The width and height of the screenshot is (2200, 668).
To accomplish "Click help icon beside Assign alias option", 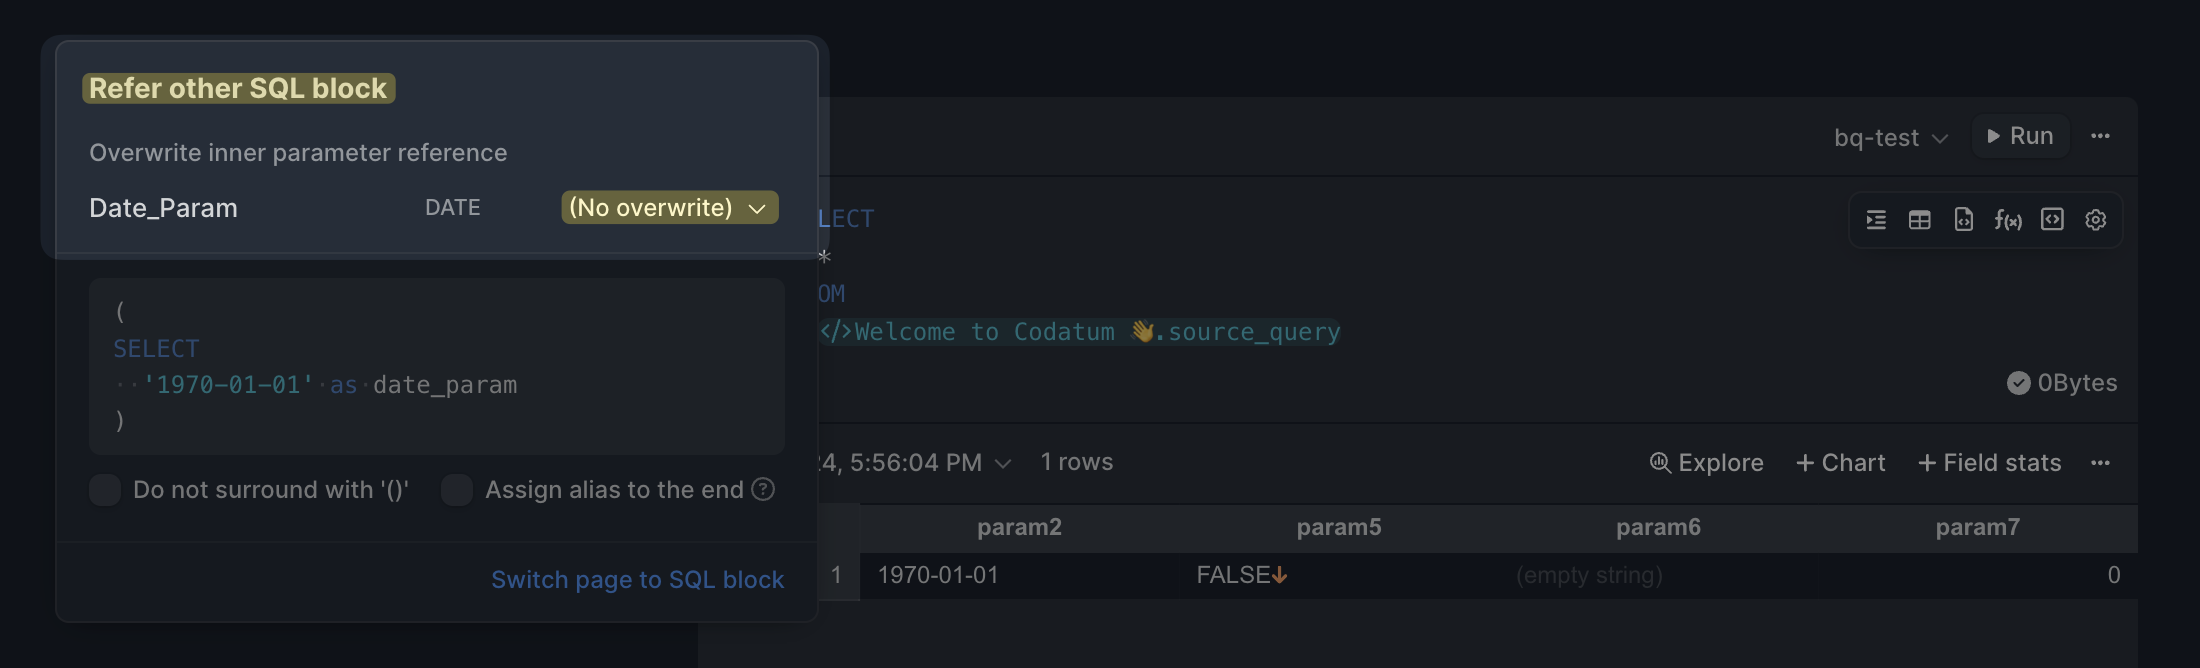I will tap(763, 489).
